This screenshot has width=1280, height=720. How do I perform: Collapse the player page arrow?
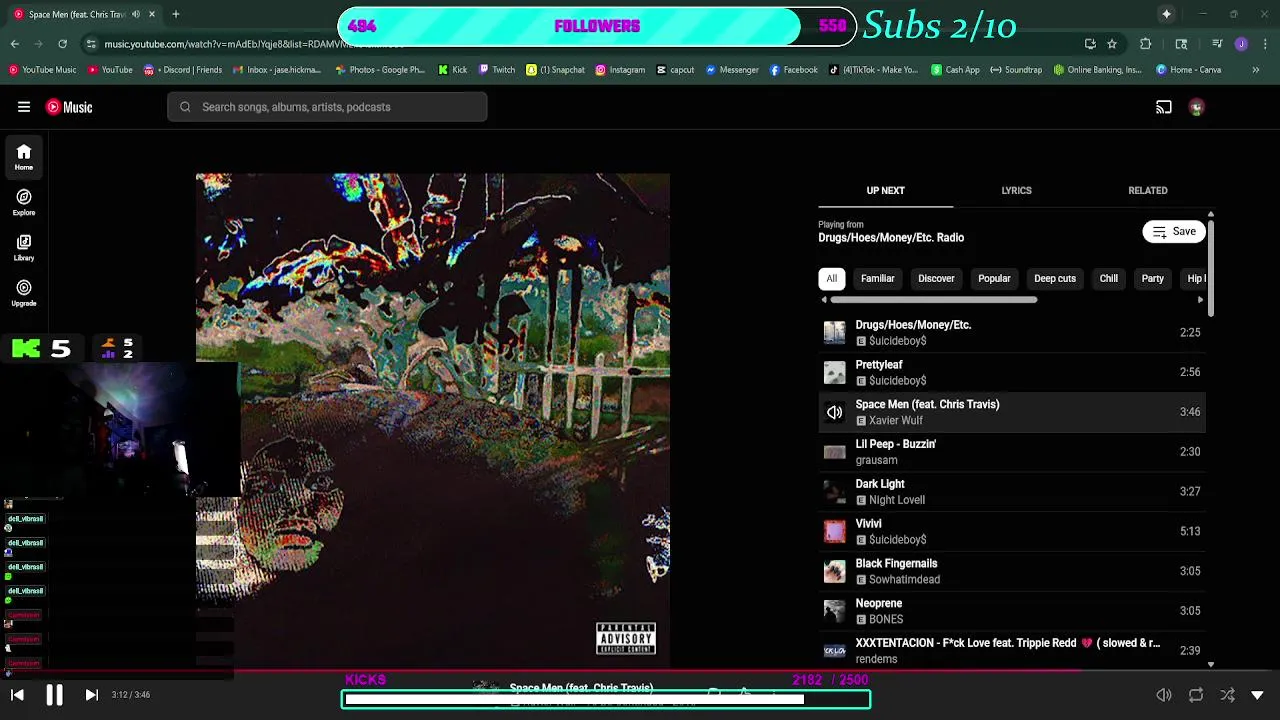tap(1258, 695)
